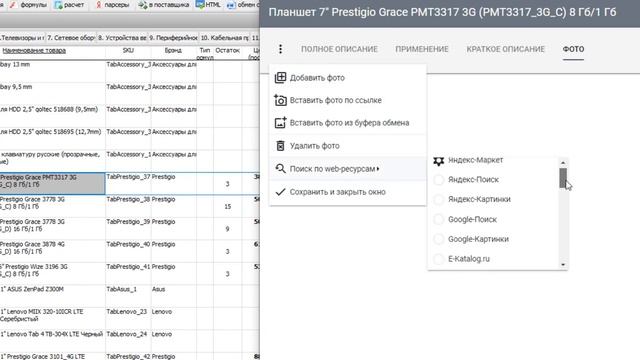Select the Prestigio Wize 3196 3G row
This screenshot has width=640, height=360.
click(52, 273)
